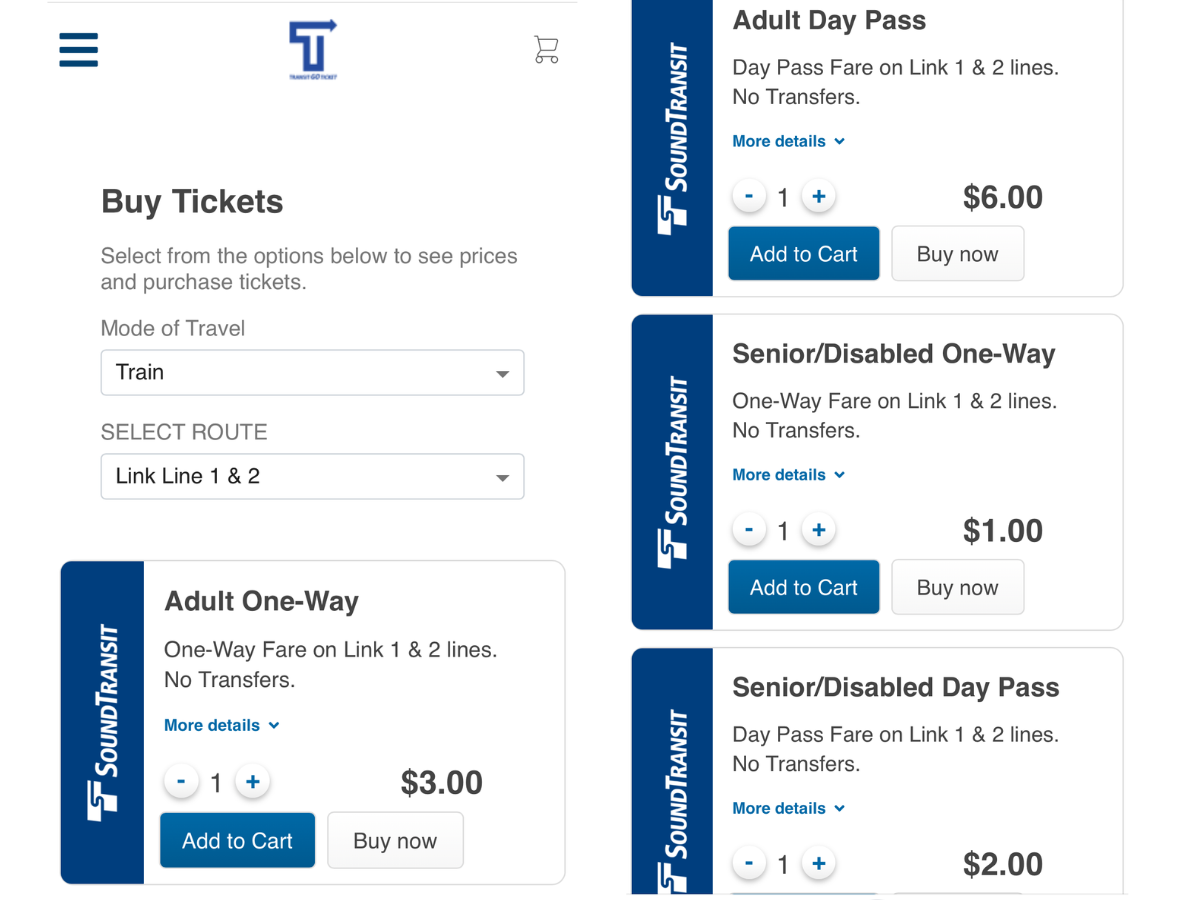
Task: Show More details for Senior/Disabled One-Way
Action: [788, 475]
